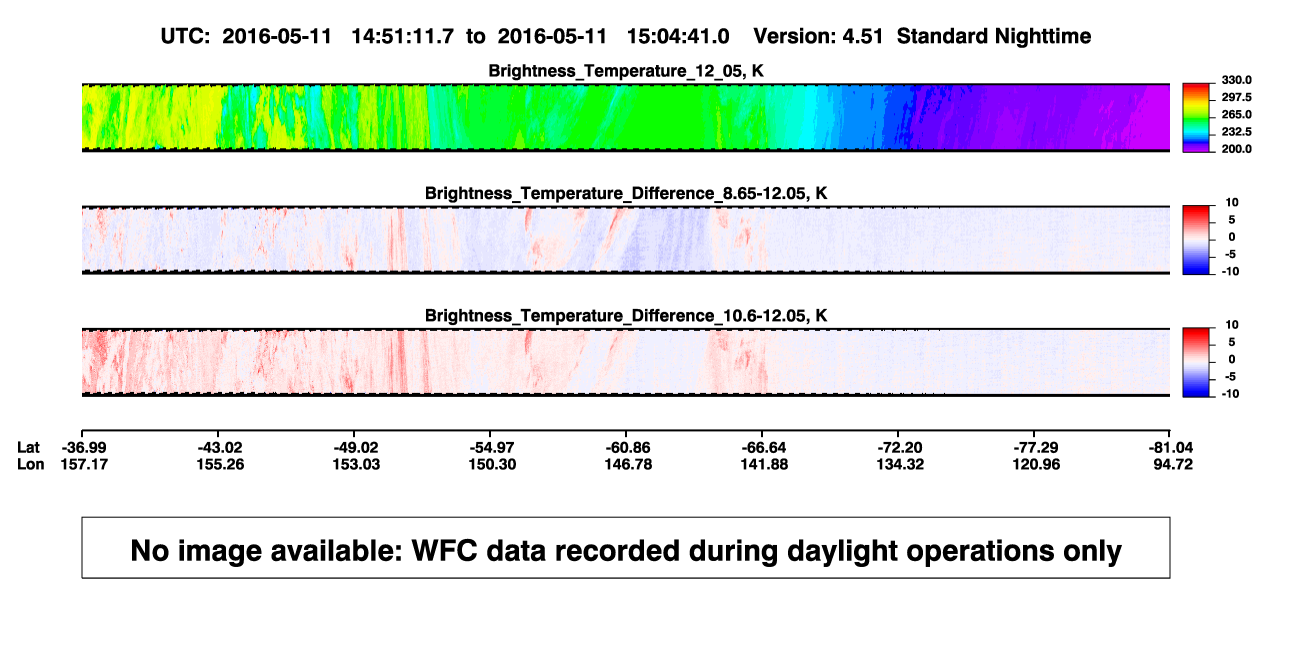Click the 'Brightness_Temperature_Difference_8.65-12.05, K' title
Screen dimensions: 1300x667
coord(626,193)
